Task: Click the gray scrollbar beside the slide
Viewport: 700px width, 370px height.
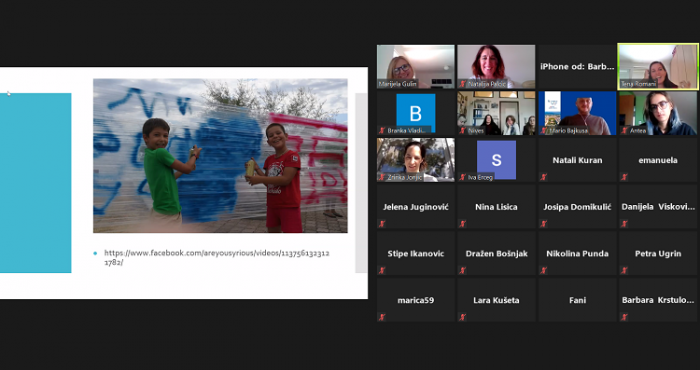Action: point(361,183)
